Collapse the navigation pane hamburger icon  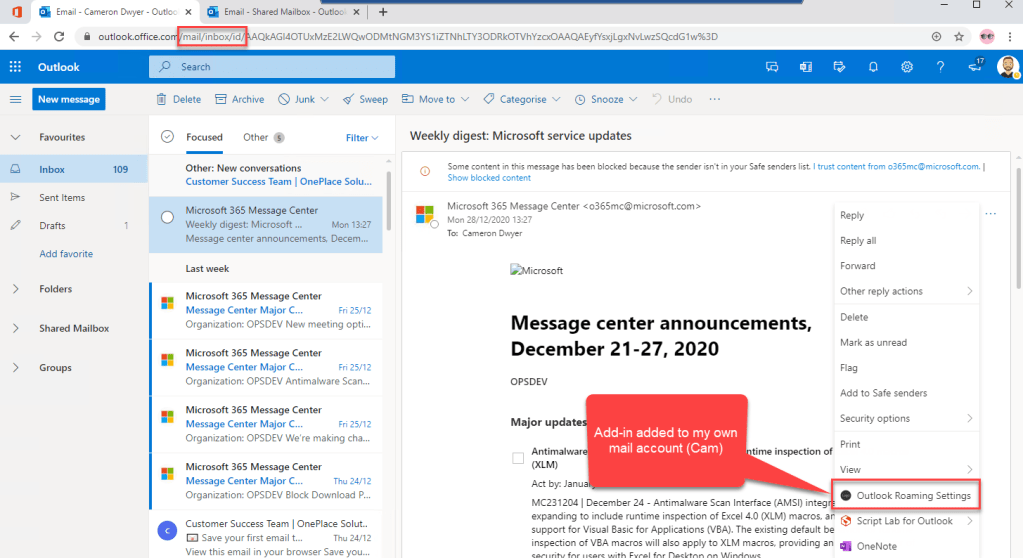pos(15,100)
